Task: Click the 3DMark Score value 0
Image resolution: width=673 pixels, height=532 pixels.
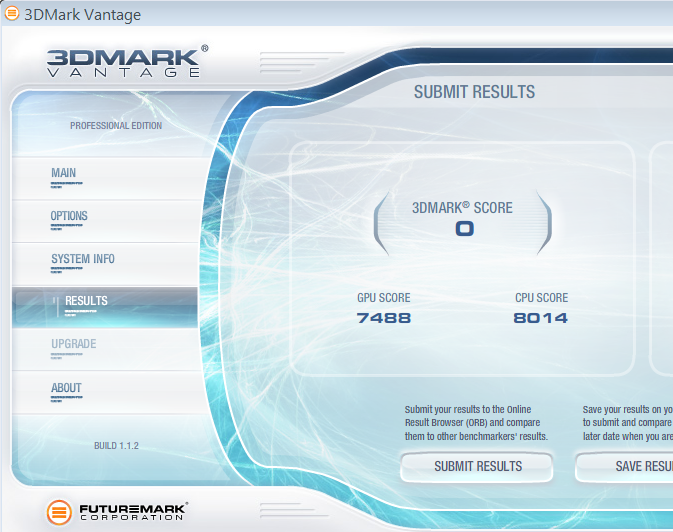Action: 464,228
